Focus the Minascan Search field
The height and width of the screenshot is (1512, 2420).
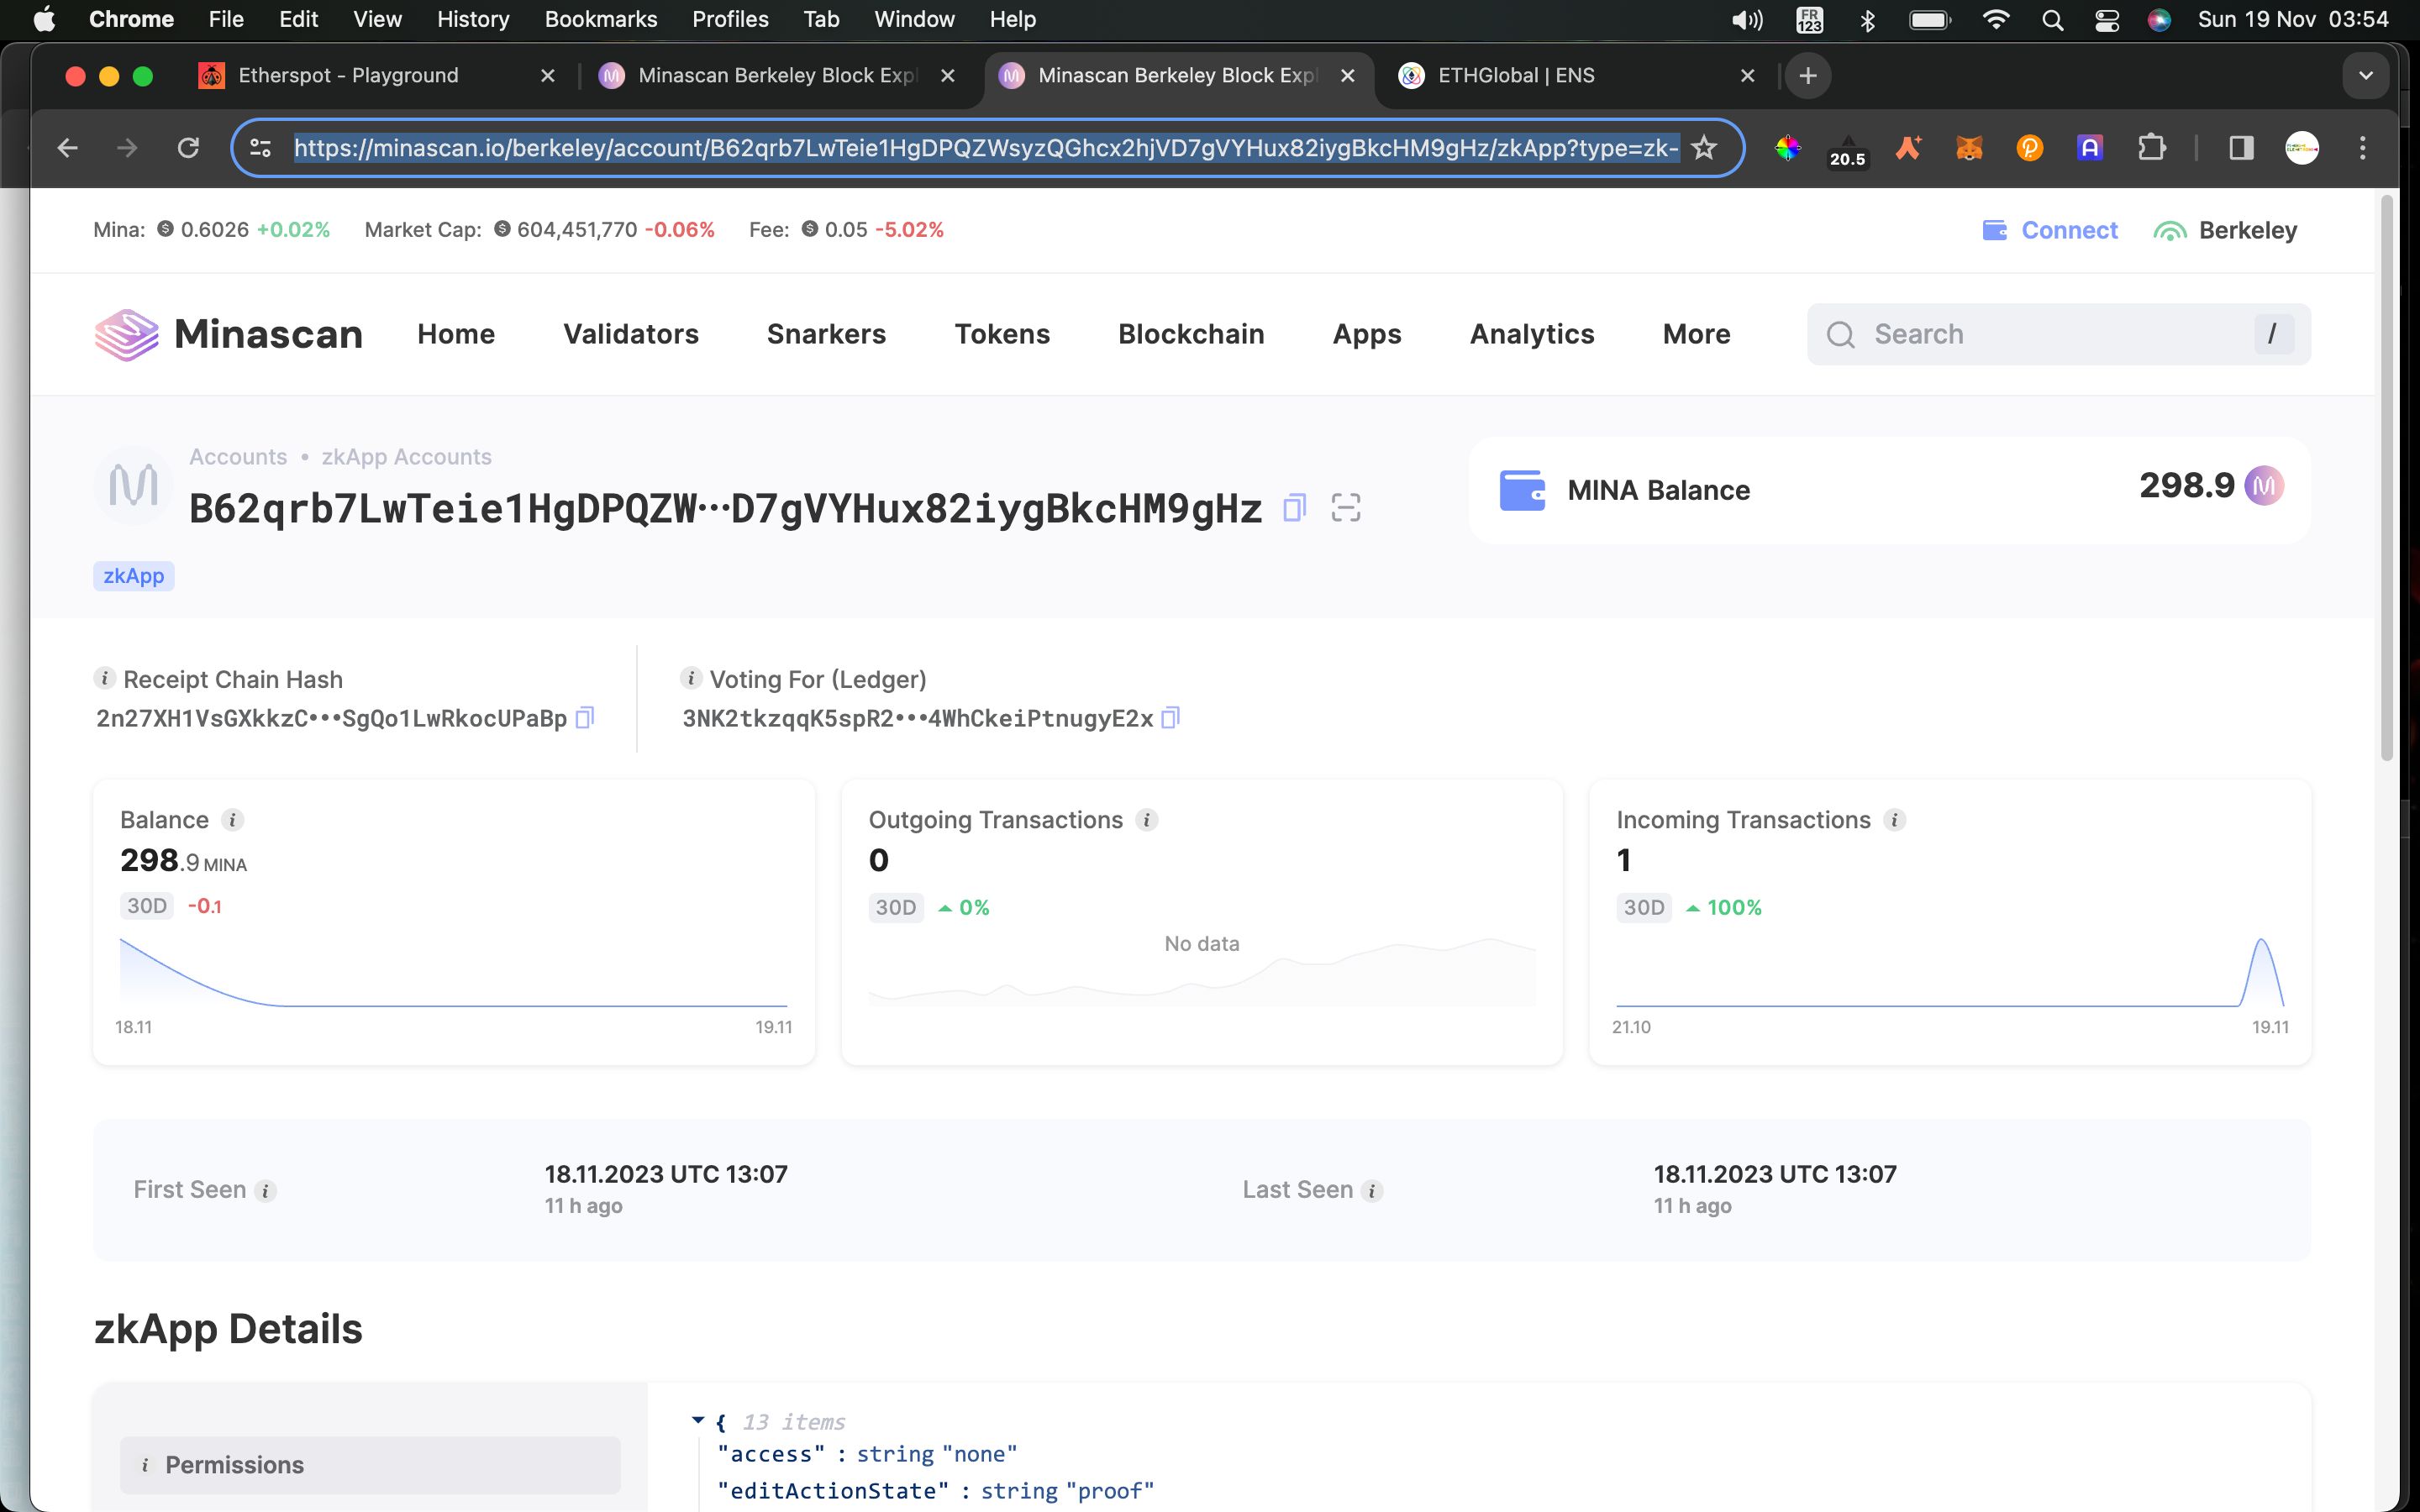[x=2058, y=334]
